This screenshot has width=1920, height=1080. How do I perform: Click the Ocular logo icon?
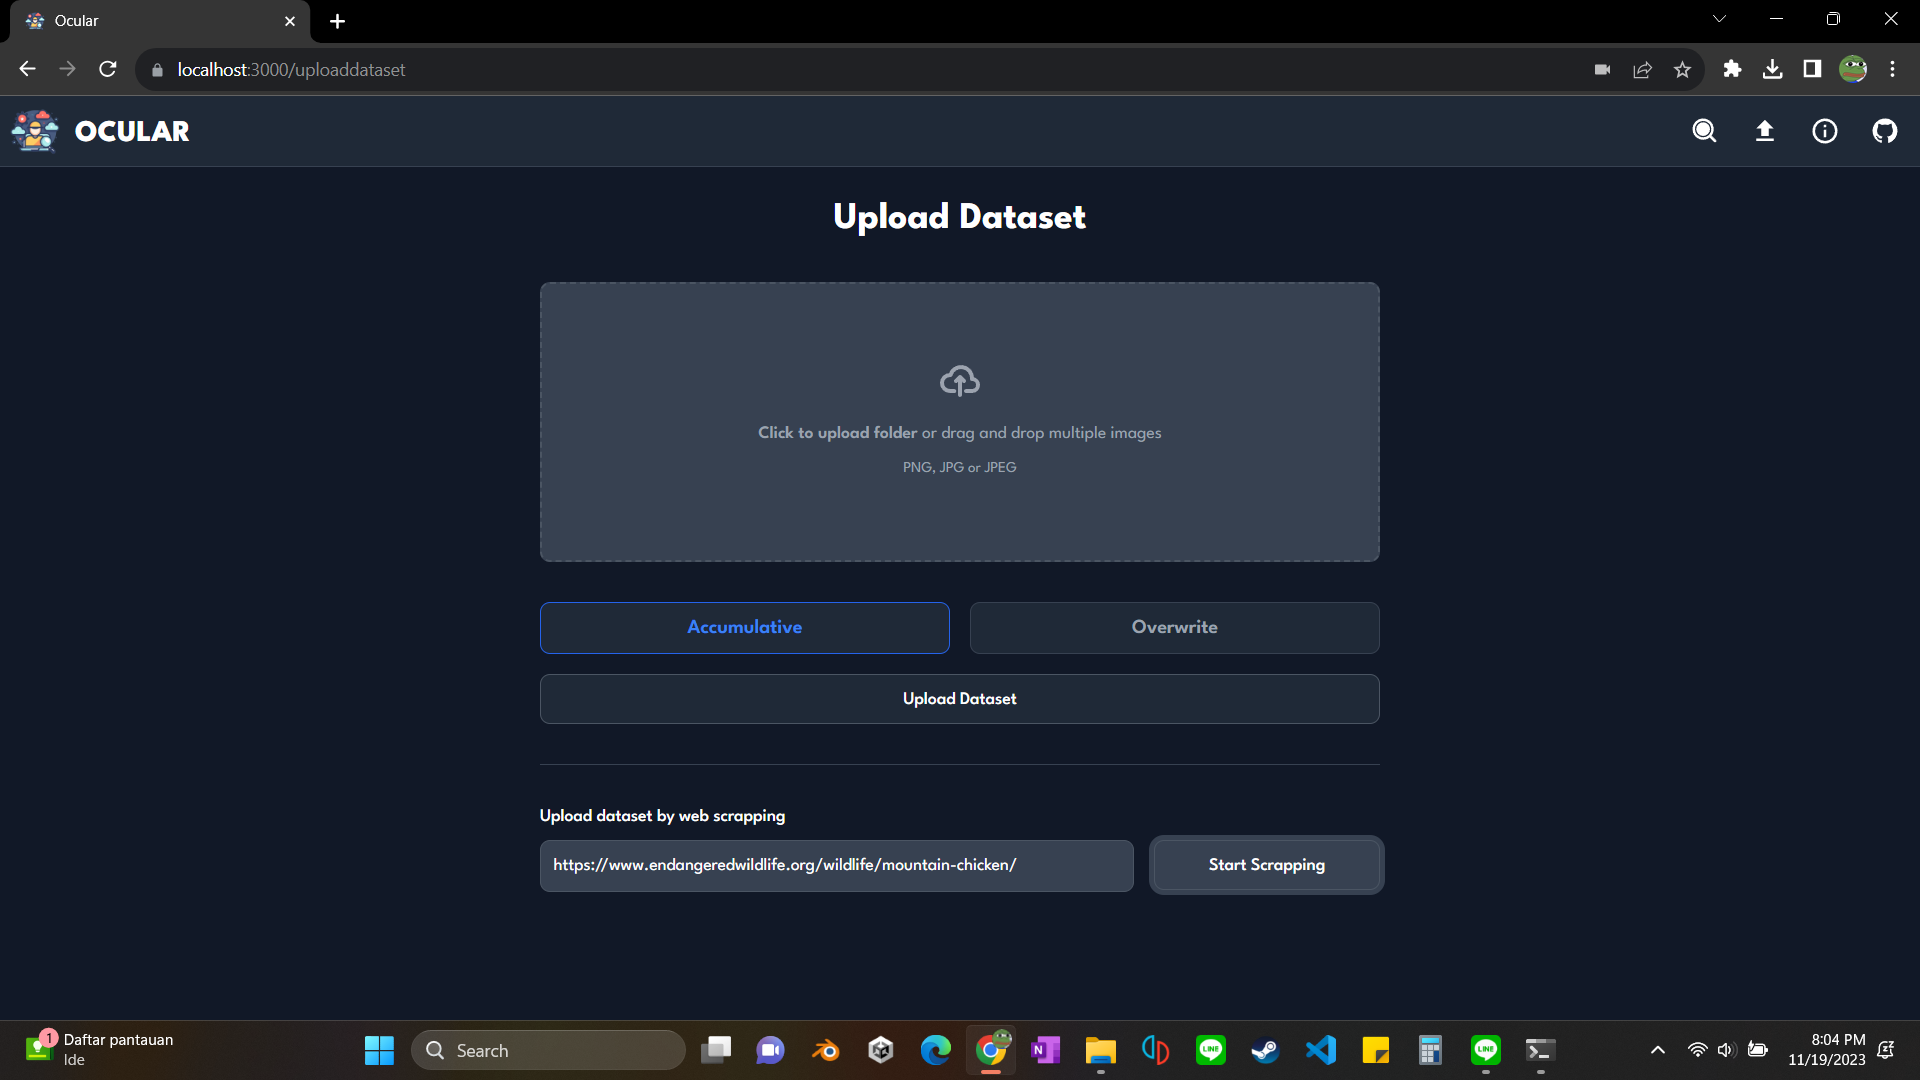(x=36, y=131)
